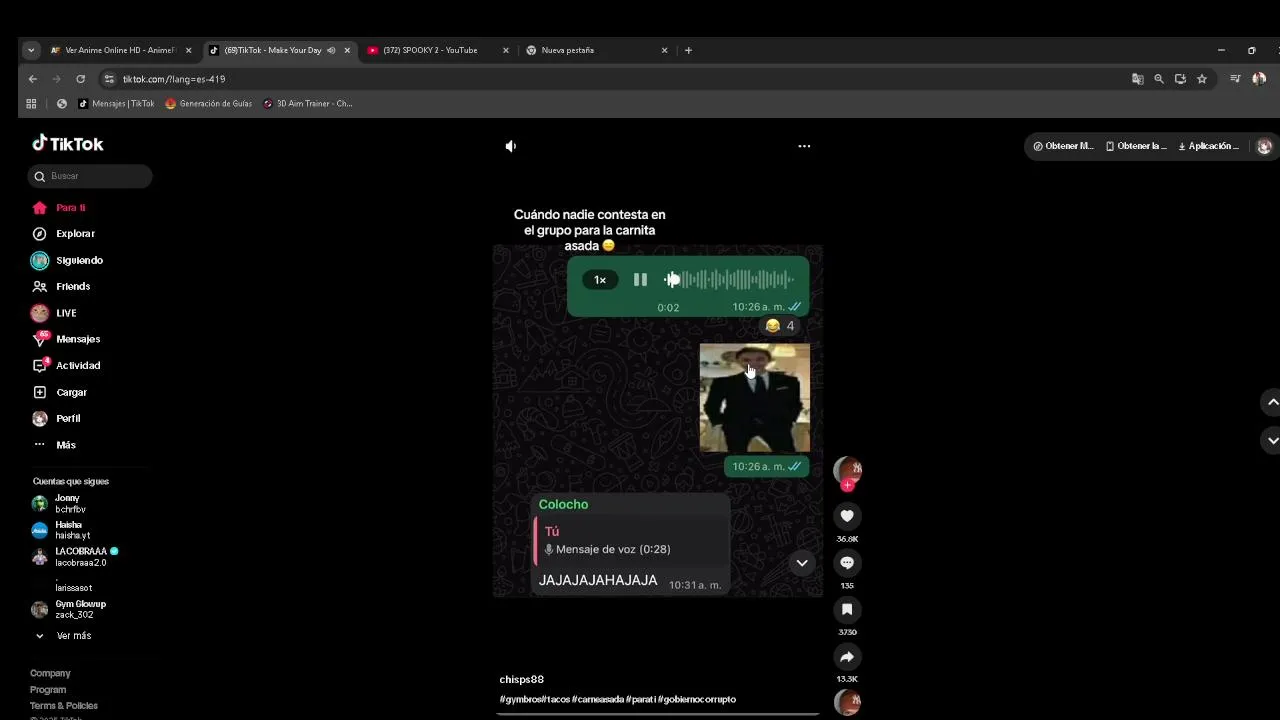Mute the TikTok video sound
Viewport: 1280px width, 720px height.
coord(511,146)
